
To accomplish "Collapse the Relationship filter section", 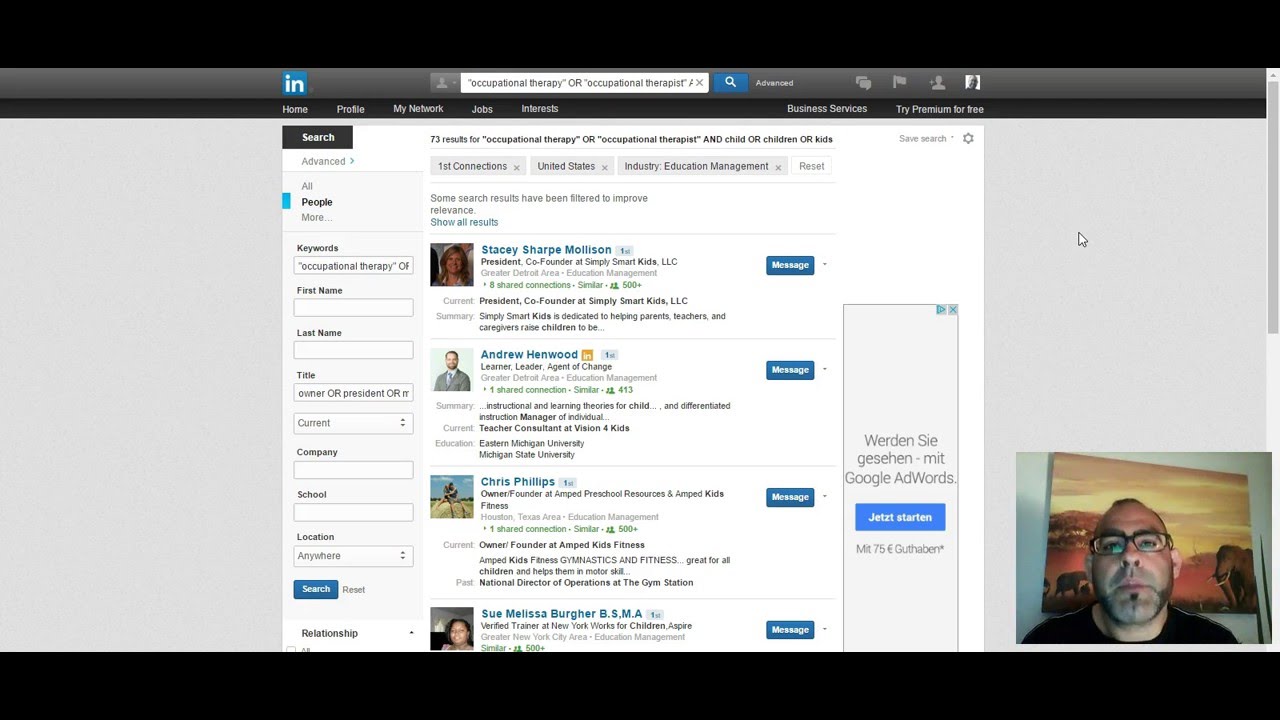I will pyautogui.click(x=411, y=633).
